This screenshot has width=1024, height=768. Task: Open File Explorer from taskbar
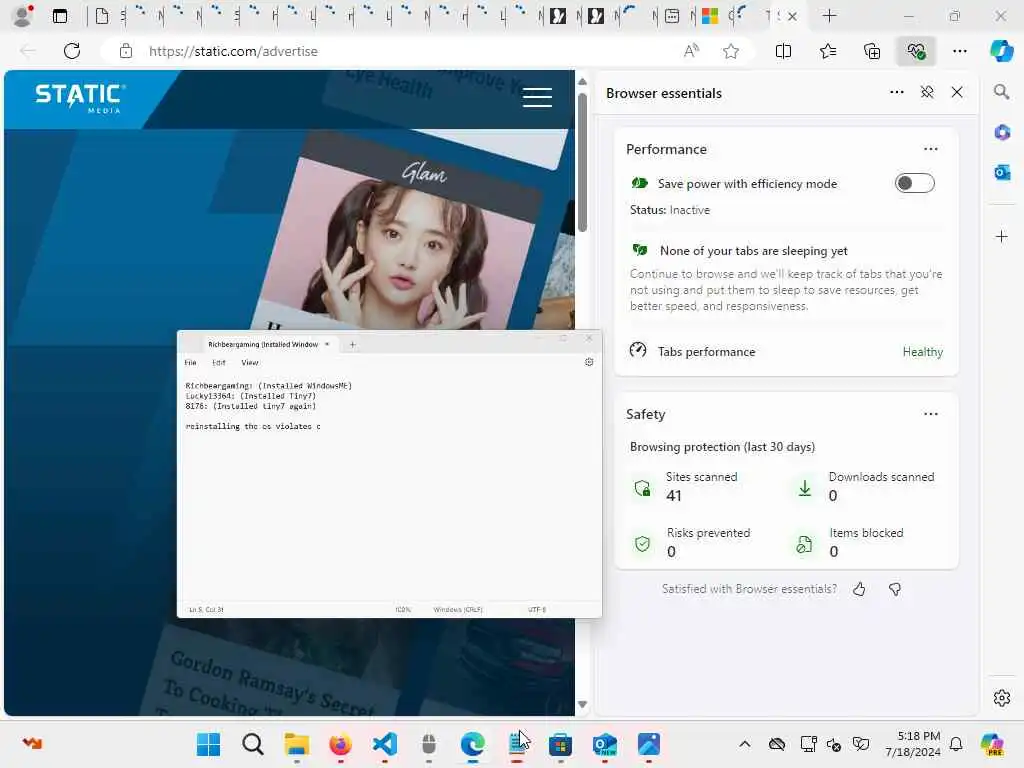point(296,744)
